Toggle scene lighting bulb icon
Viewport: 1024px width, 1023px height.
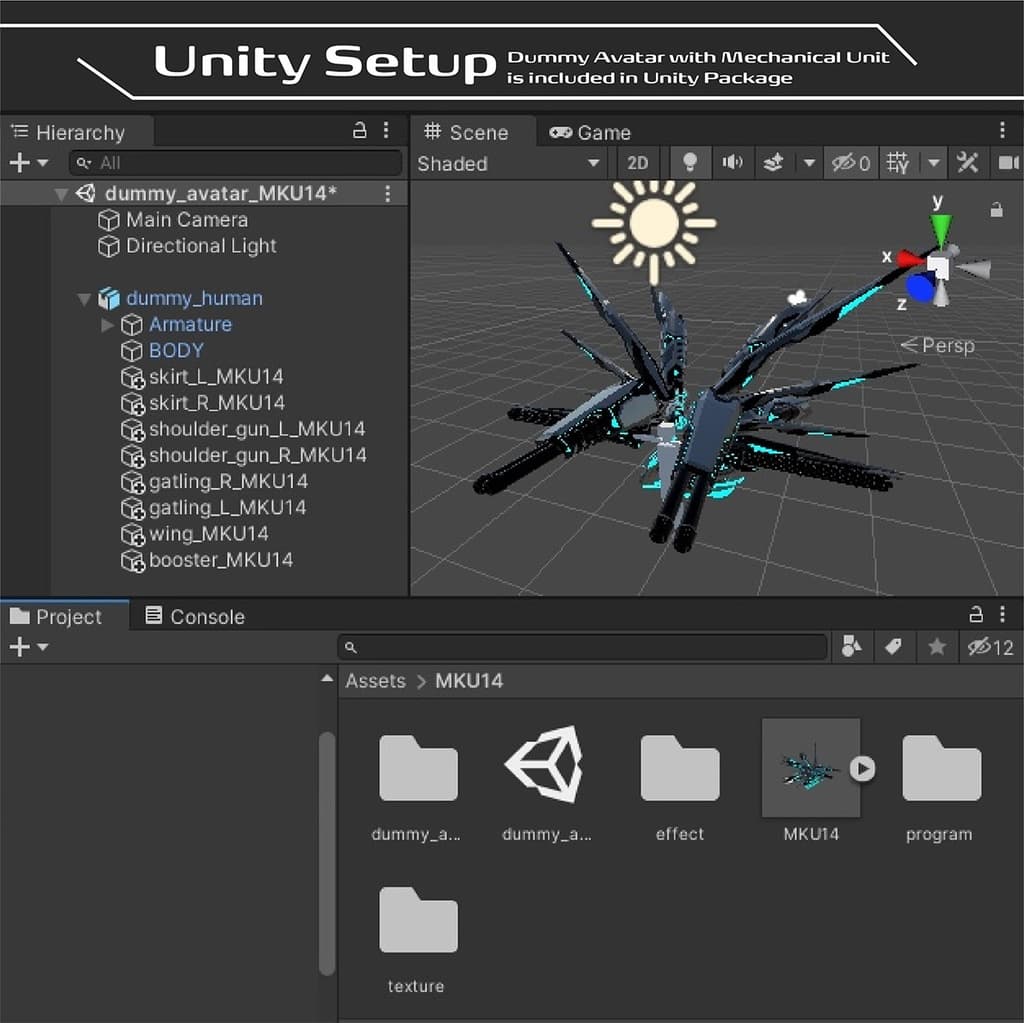(x=690, y=163)
